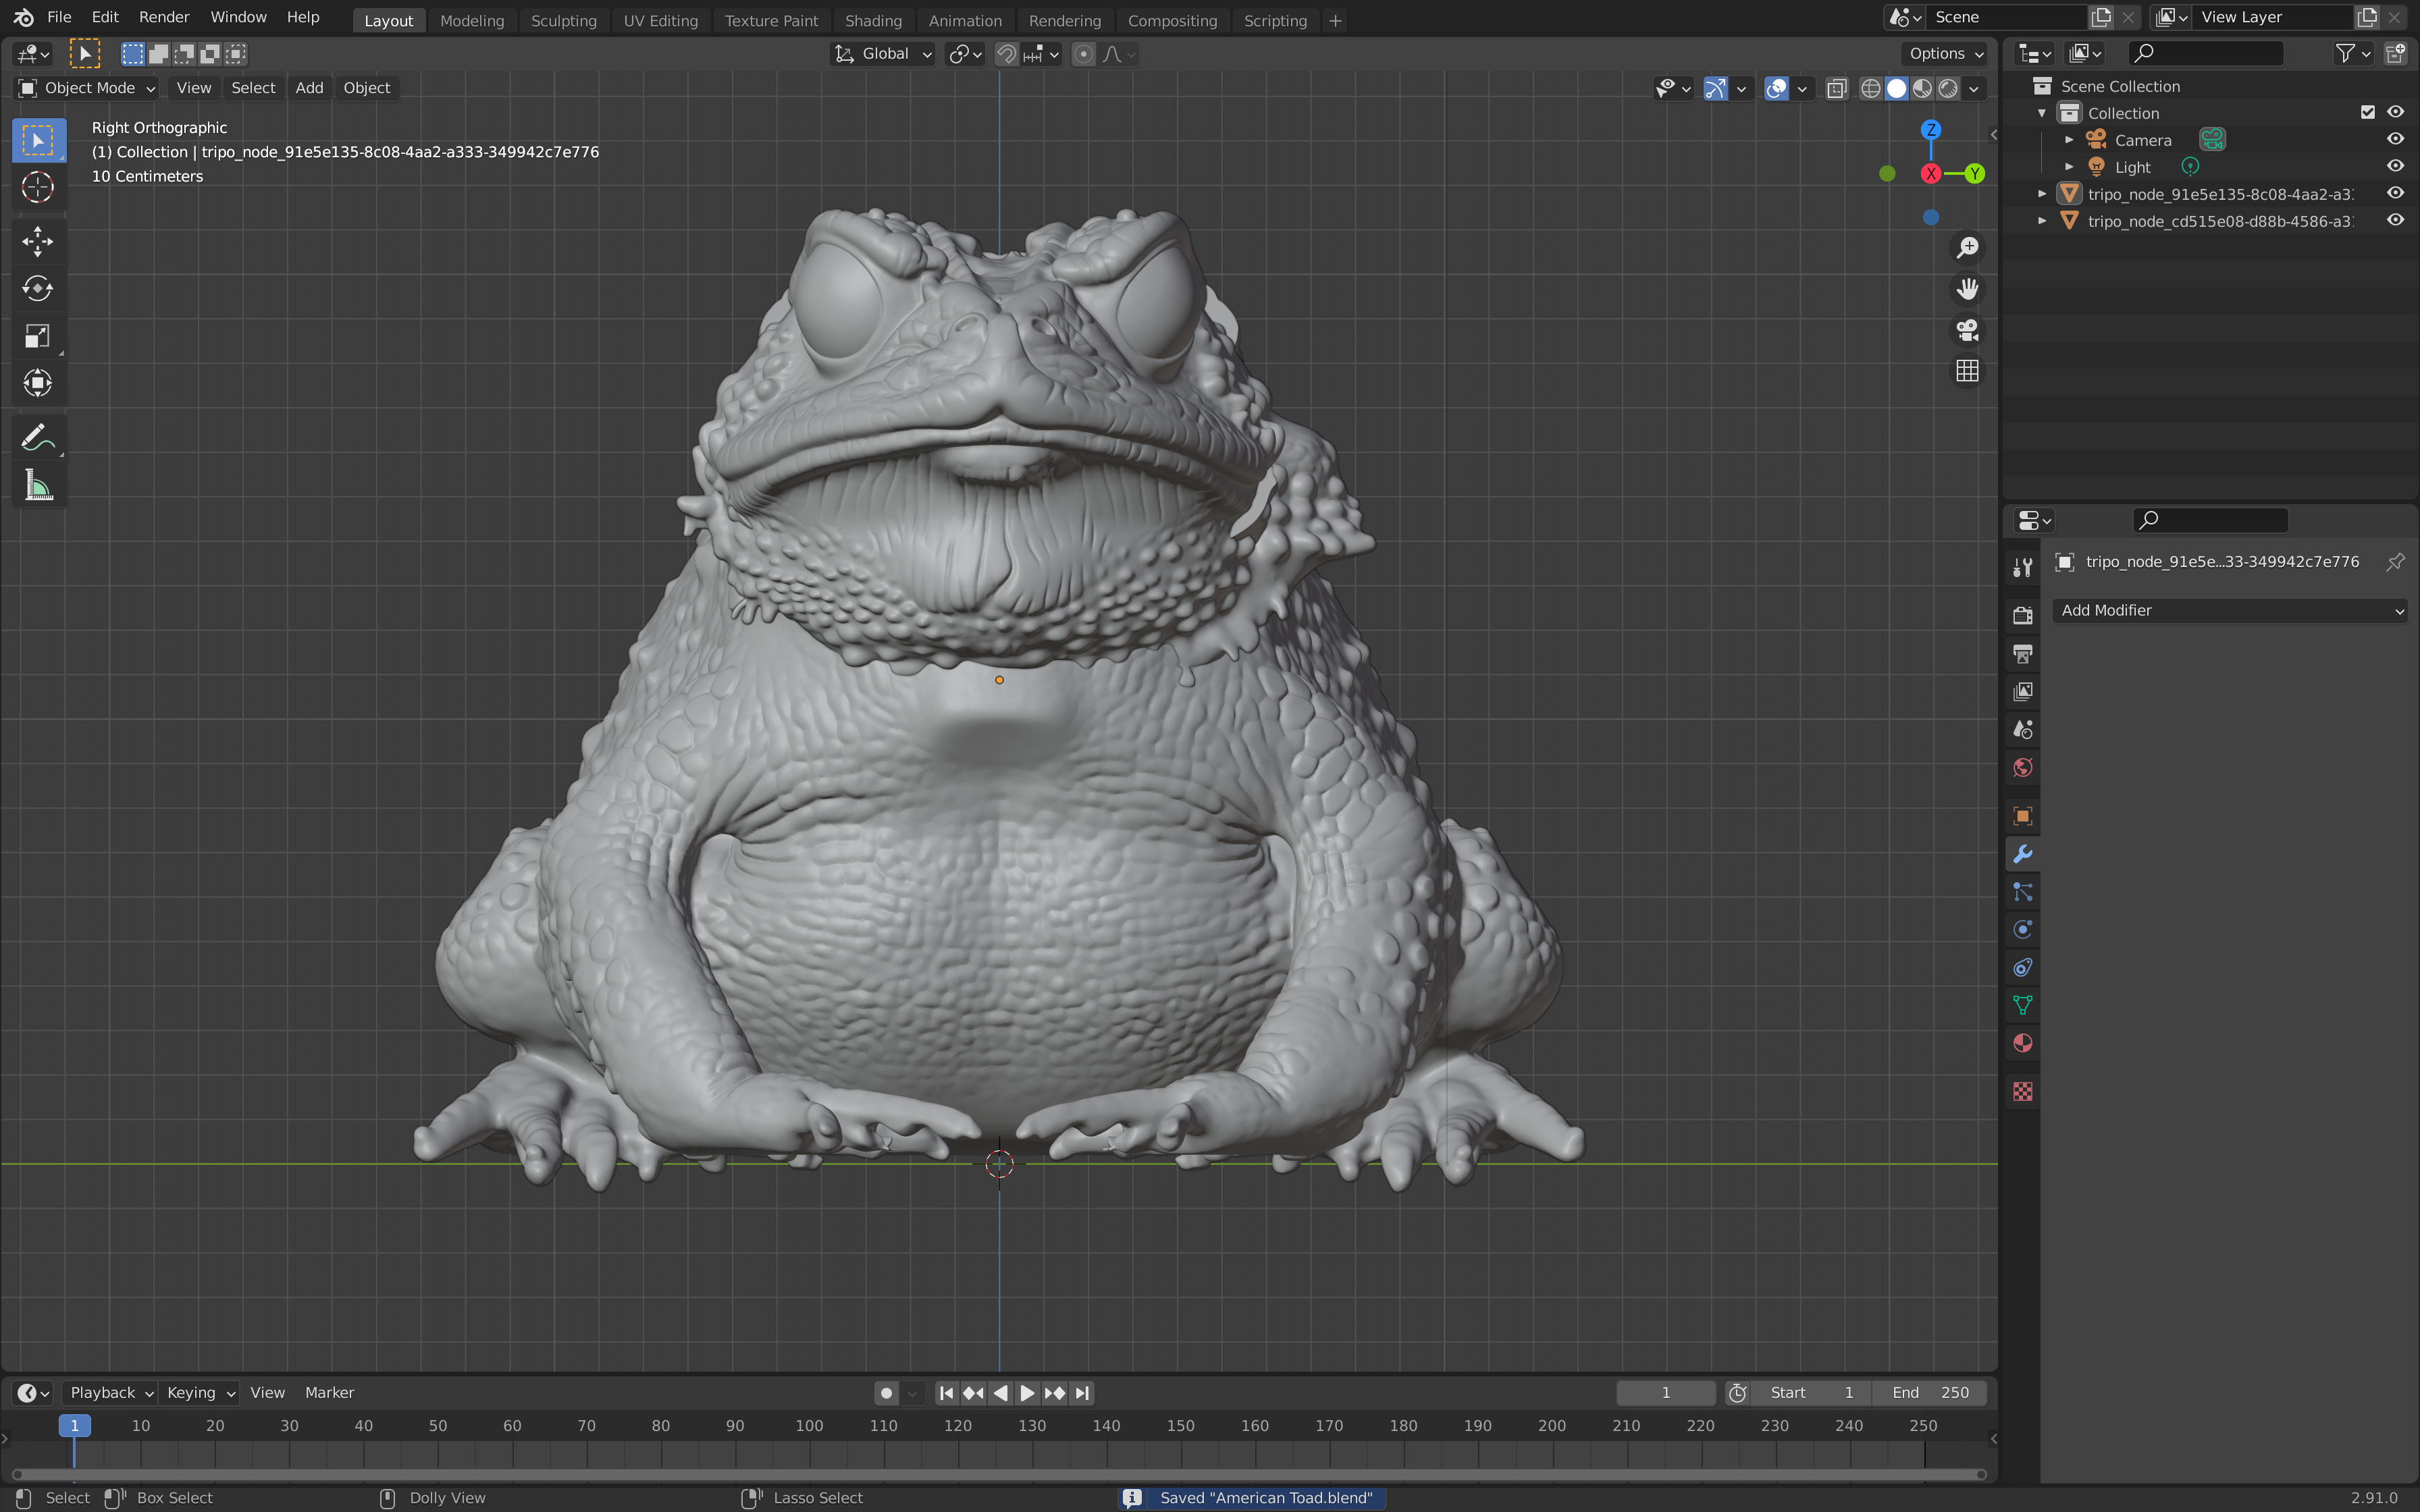
Task: Switch perspective/orthographic using the grid icon
Action: (x=1967, y=371)
